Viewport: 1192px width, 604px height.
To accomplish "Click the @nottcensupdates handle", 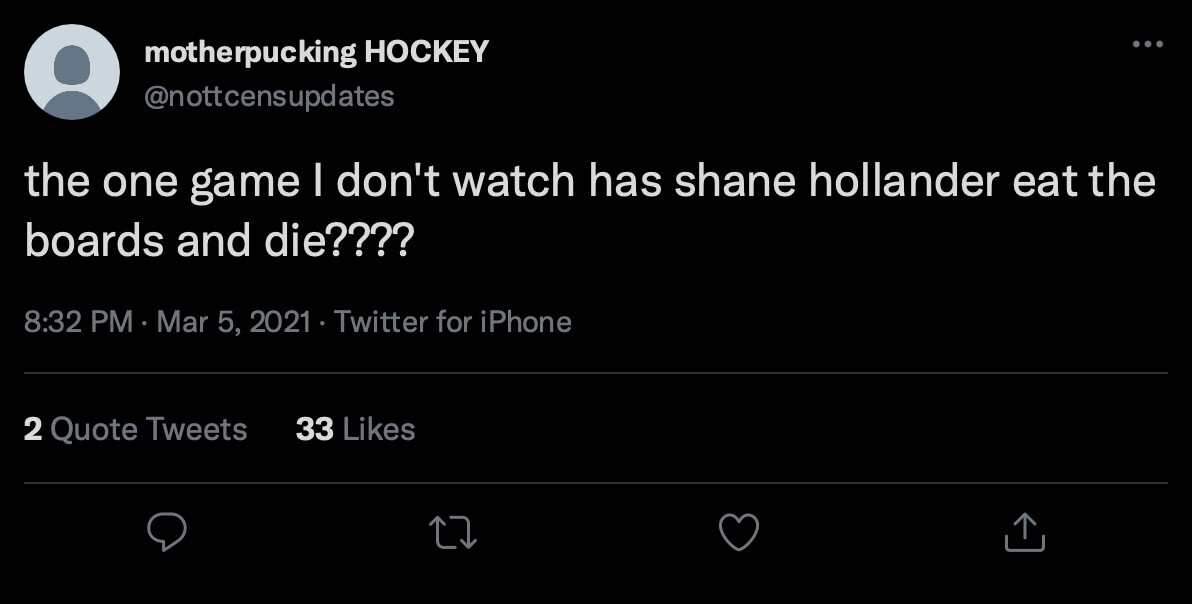I will point(269,96).
